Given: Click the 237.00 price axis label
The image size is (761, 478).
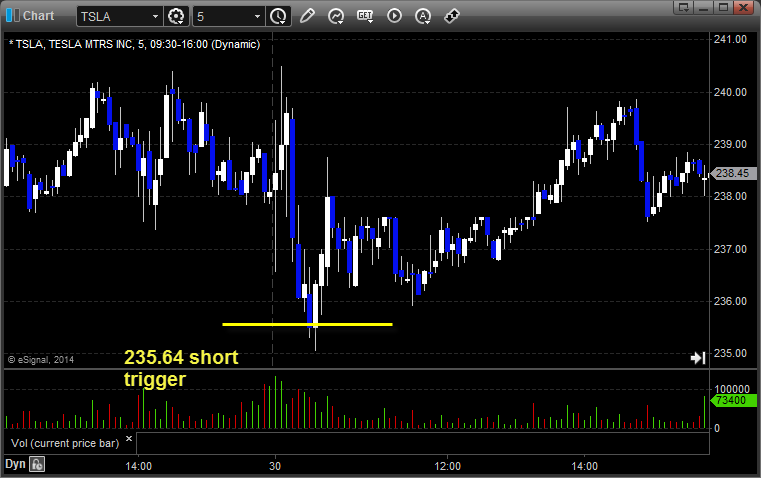Looking at the screenshot, I should point(730,249).
